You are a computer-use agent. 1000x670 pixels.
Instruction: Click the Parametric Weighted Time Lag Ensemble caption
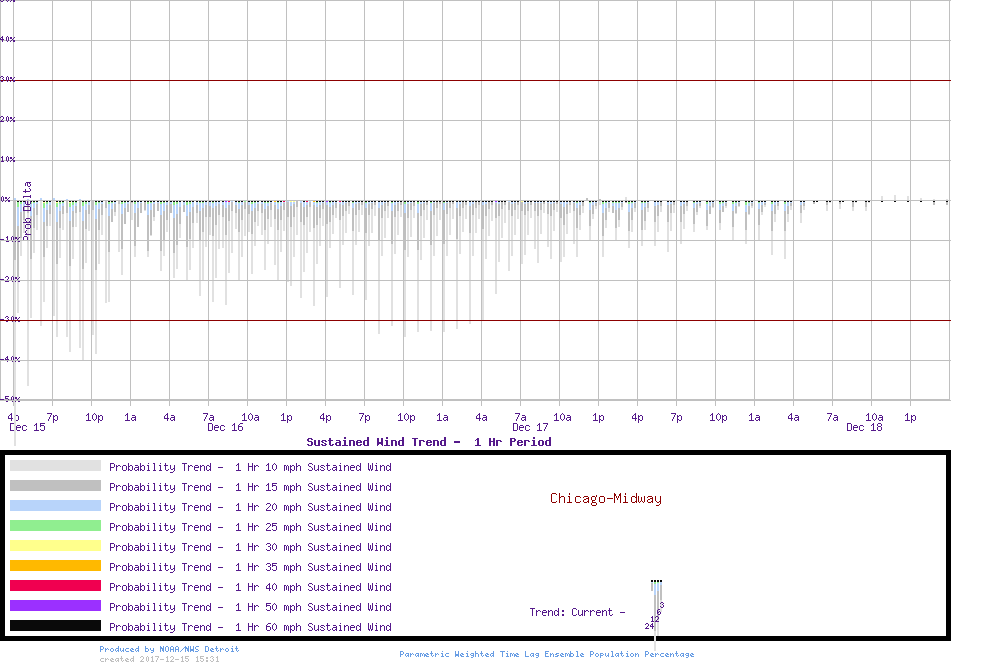[546, 654]
